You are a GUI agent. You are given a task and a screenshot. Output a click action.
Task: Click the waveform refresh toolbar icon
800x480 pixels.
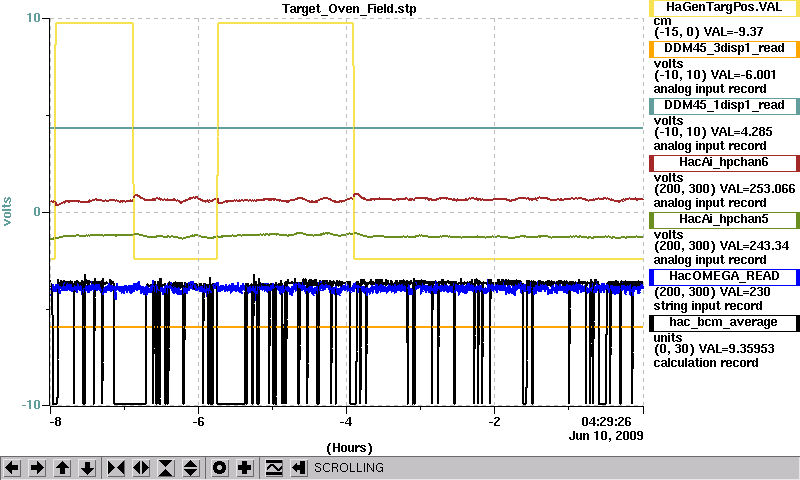tap(274, 467)
